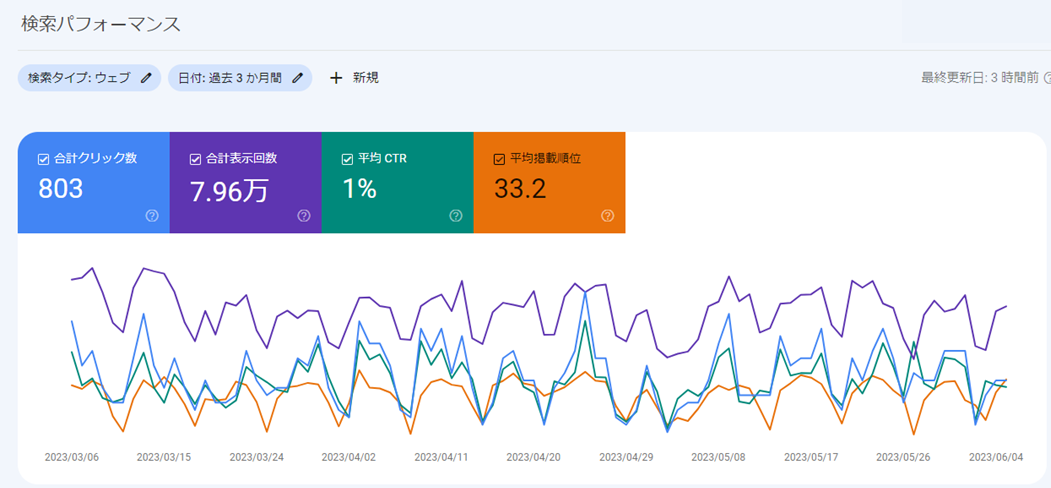The image size is (1051, 488).
Task: Select the 803 clicks value
Action: coord(60,190)
